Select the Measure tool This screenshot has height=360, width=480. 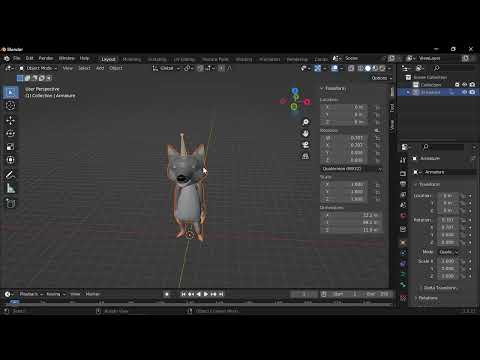pos(11,188)
